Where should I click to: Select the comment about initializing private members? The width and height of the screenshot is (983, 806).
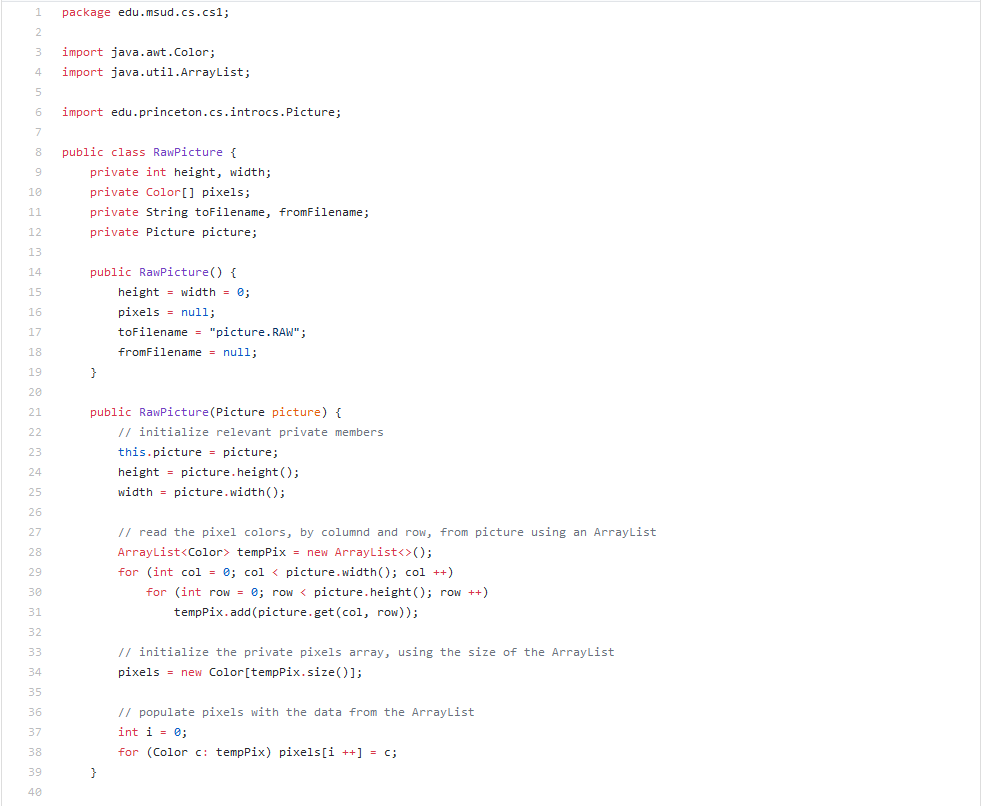(250, 431)
